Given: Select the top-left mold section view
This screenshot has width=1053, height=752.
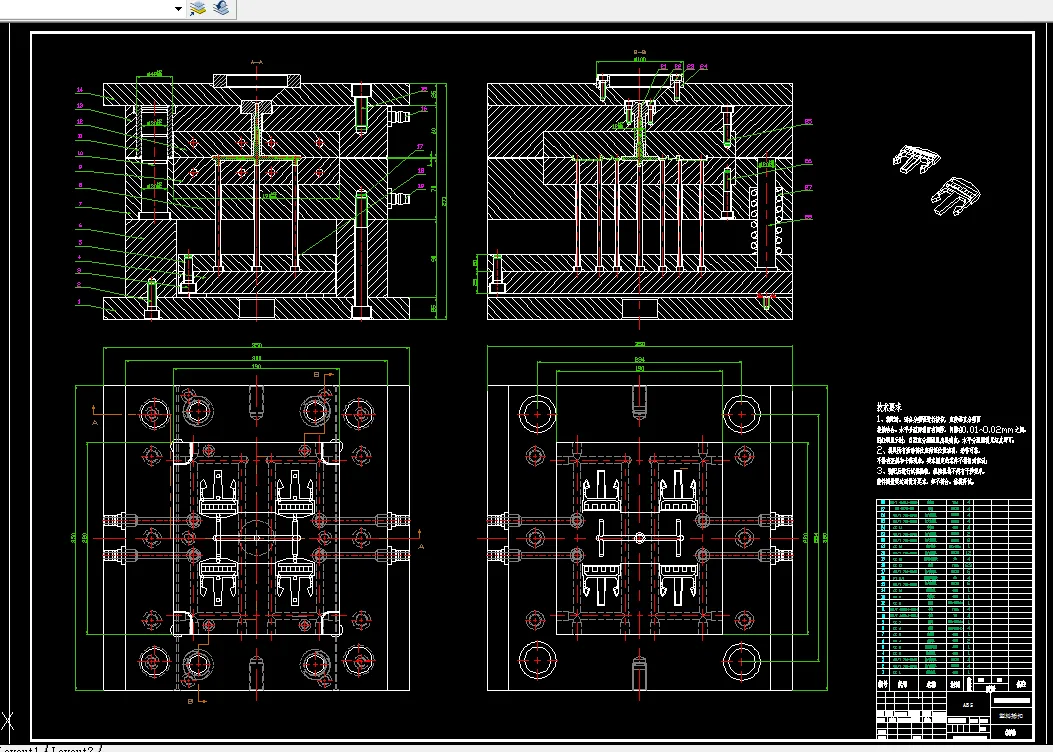Looking at the screenshot, I should pos(257,200).
